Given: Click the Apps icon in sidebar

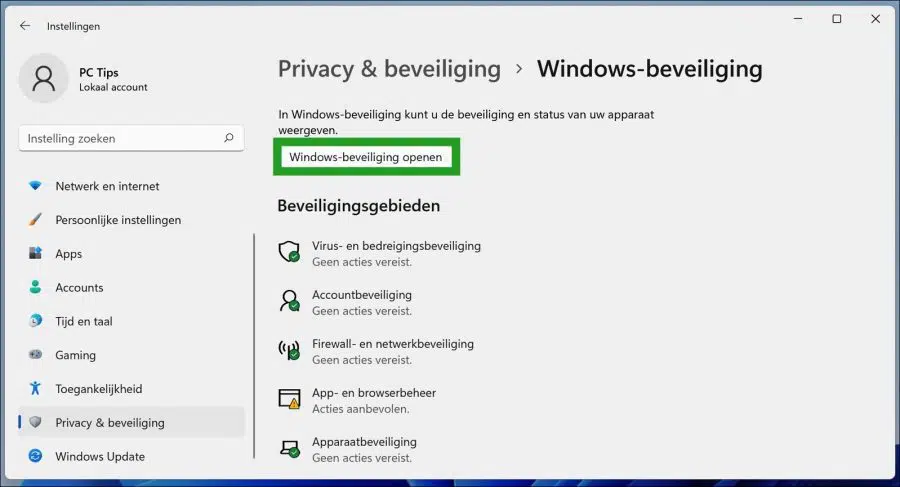Looking at the screenshot, I should tap(35, 253).
